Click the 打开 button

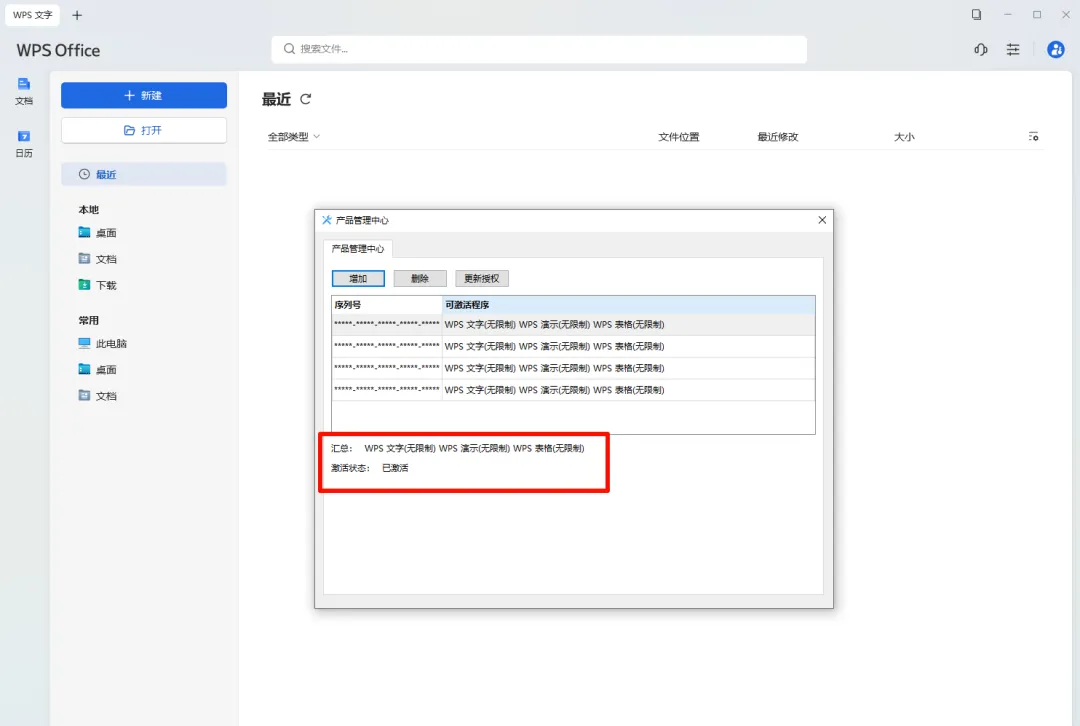click(x=144, y=130)
